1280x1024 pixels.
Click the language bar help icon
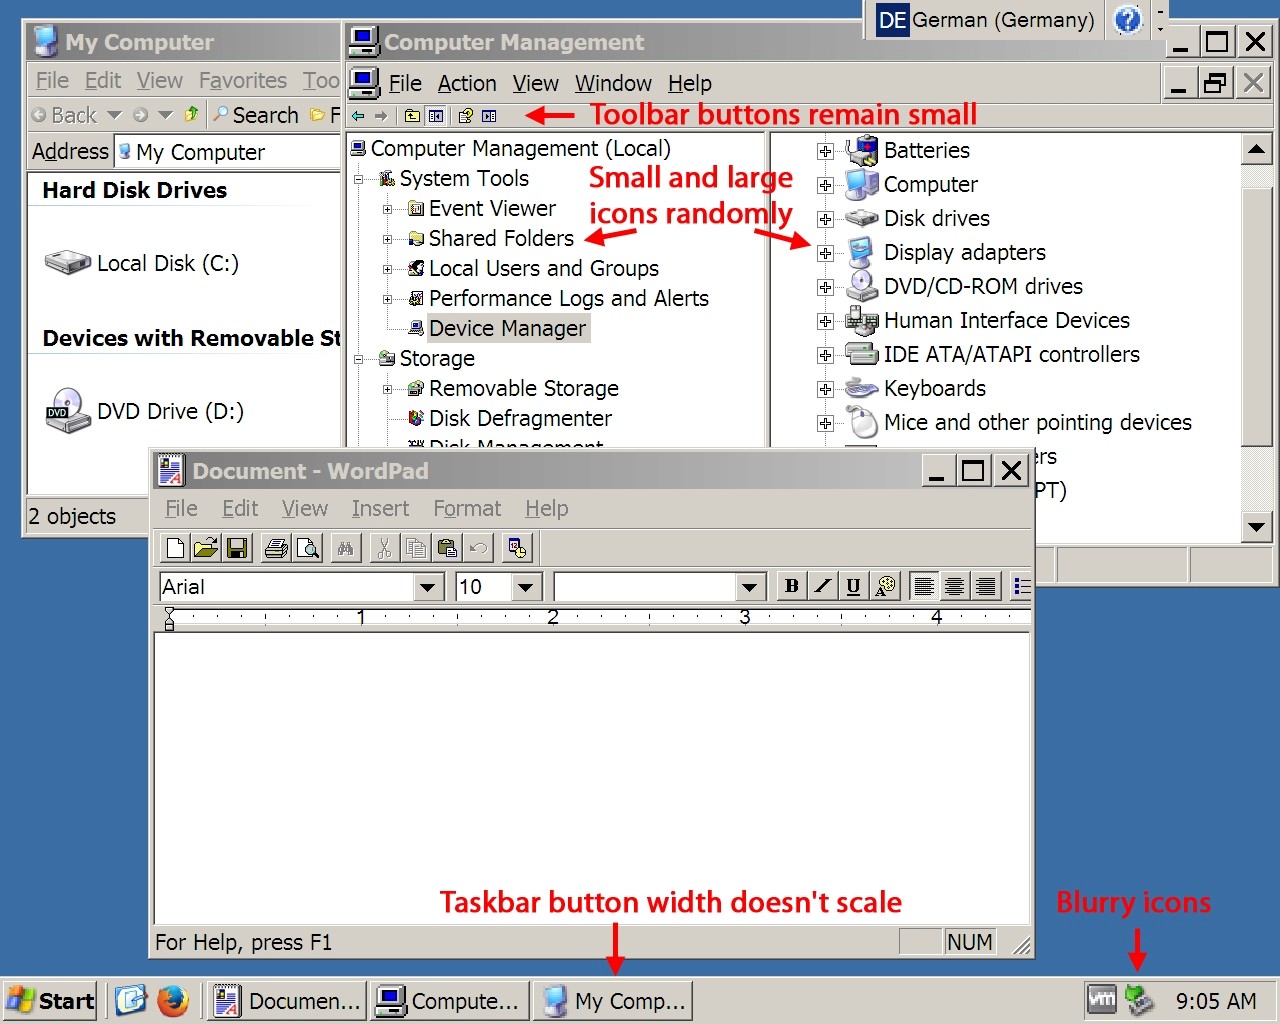click(1128, 20)
